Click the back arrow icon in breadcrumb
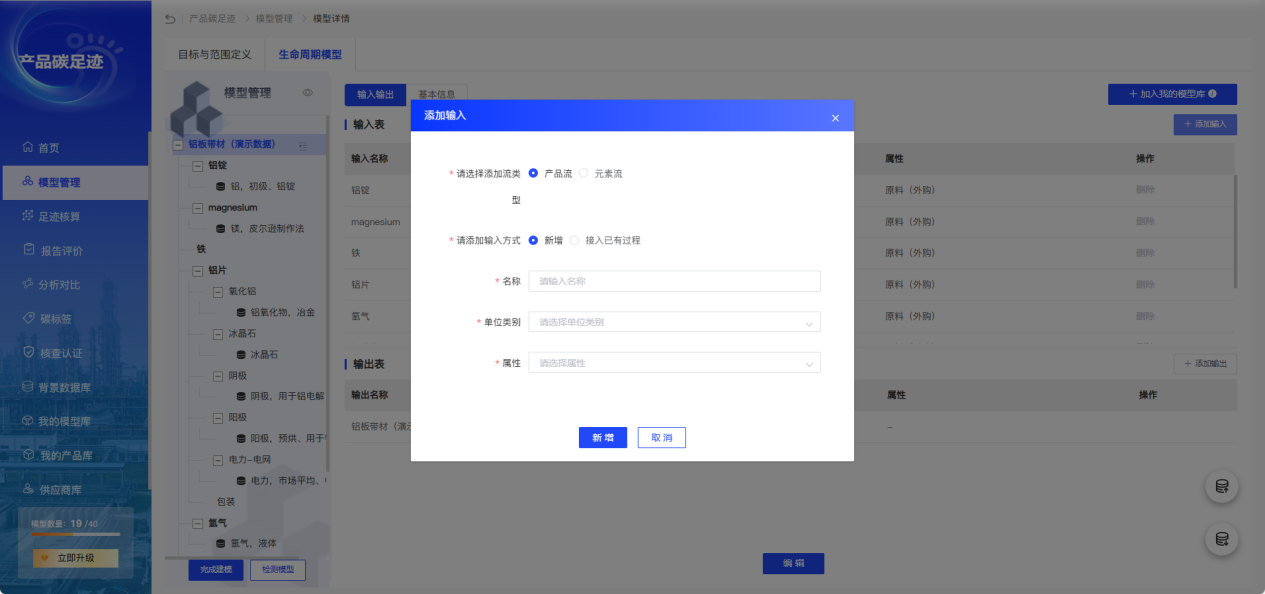 point(169,18)
